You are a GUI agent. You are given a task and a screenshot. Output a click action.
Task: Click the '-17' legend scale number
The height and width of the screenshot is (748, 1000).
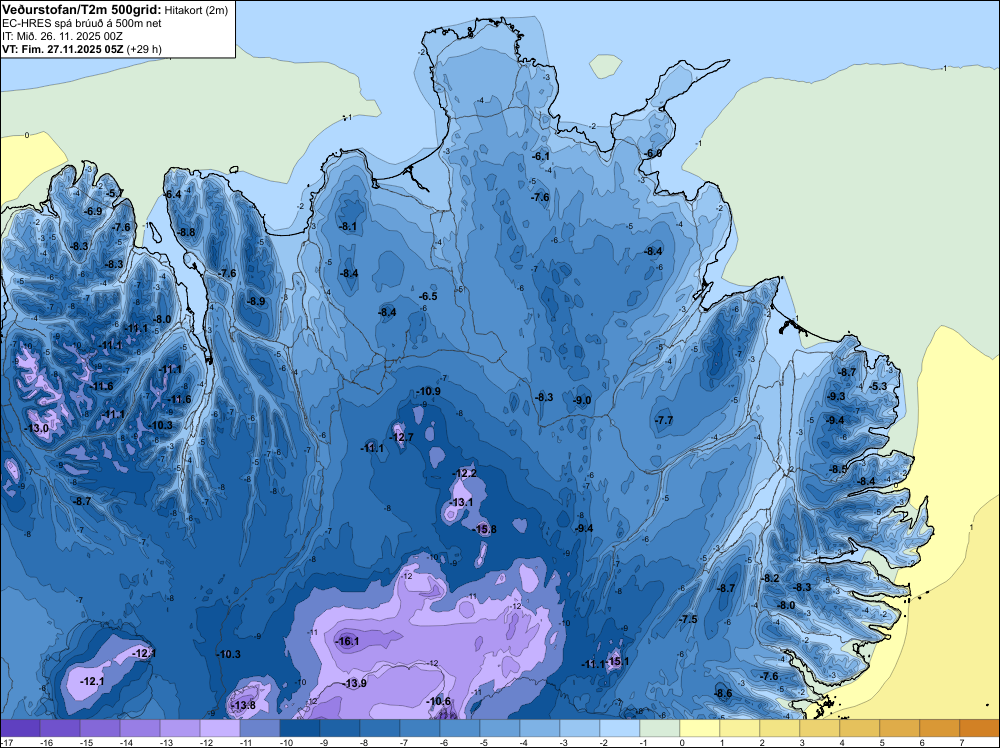tap(6, 742)
